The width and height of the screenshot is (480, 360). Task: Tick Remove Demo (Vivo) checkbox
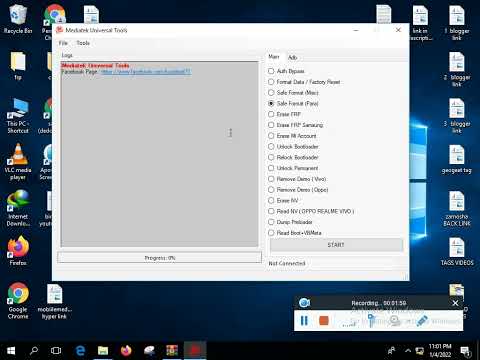[x=271, y=179]
